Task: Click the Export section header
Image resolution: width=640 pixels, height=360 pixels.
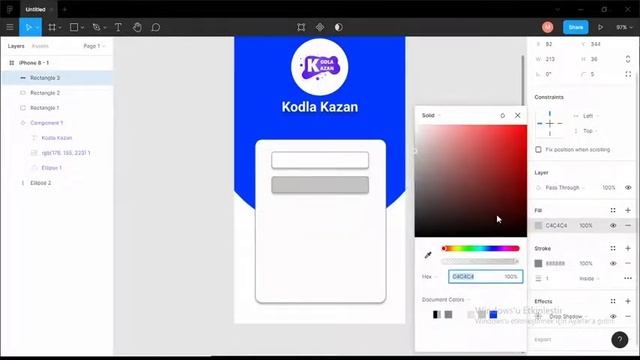Action: (x=543, y=340)
